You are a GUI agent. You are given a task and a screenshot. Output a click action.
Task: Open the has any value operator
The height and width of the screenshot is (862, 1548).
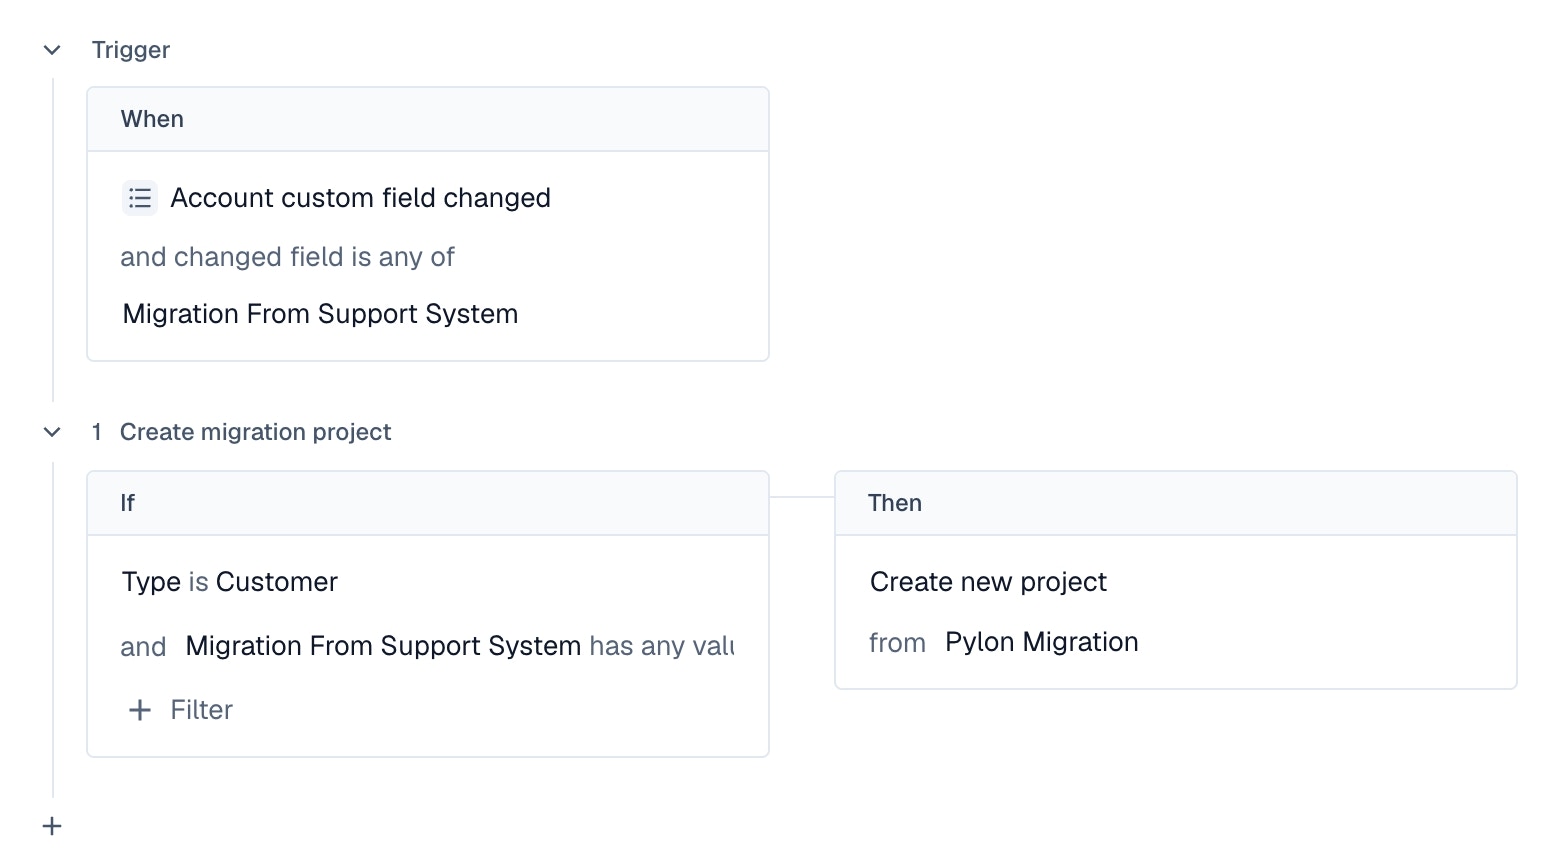pos(662,646)
